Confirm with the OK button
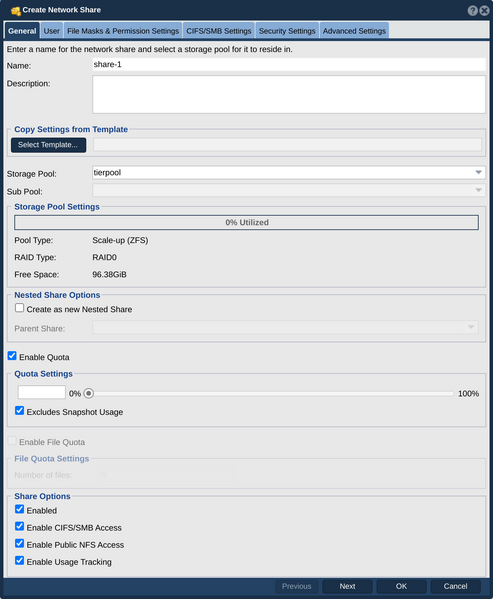493x599 pixels. 401,586
